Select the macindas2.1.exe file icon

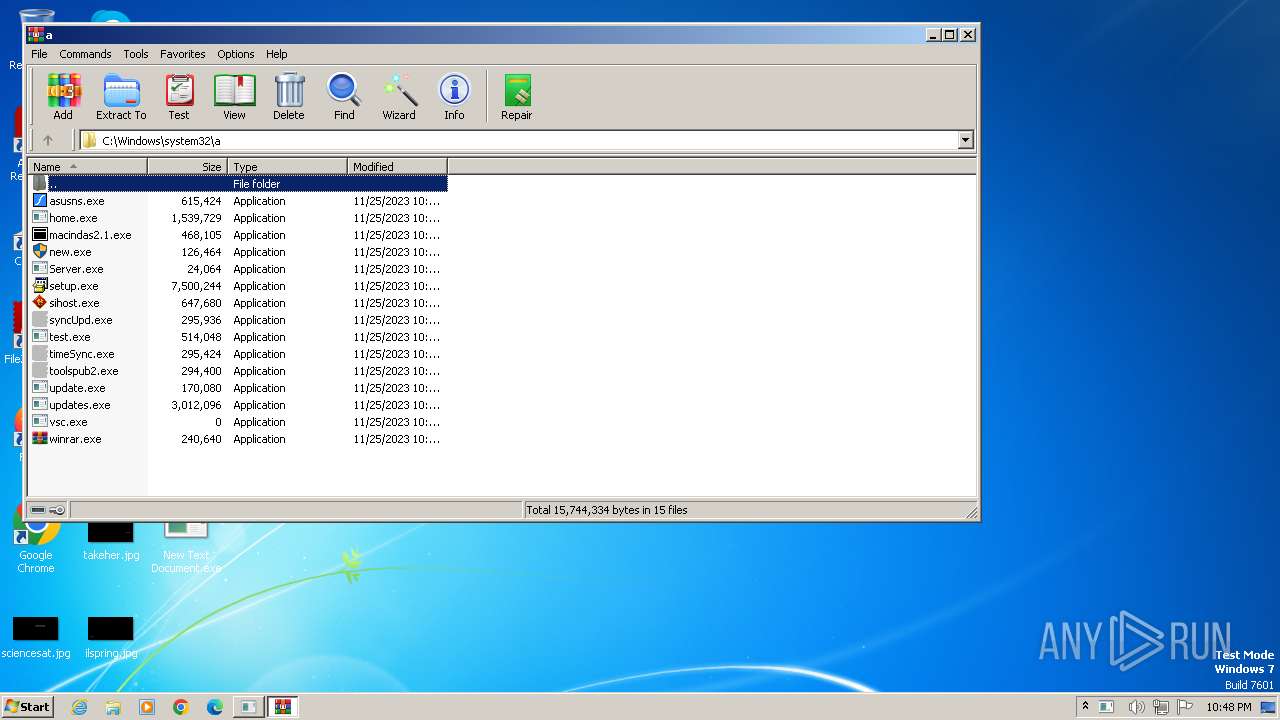[40, 235]
